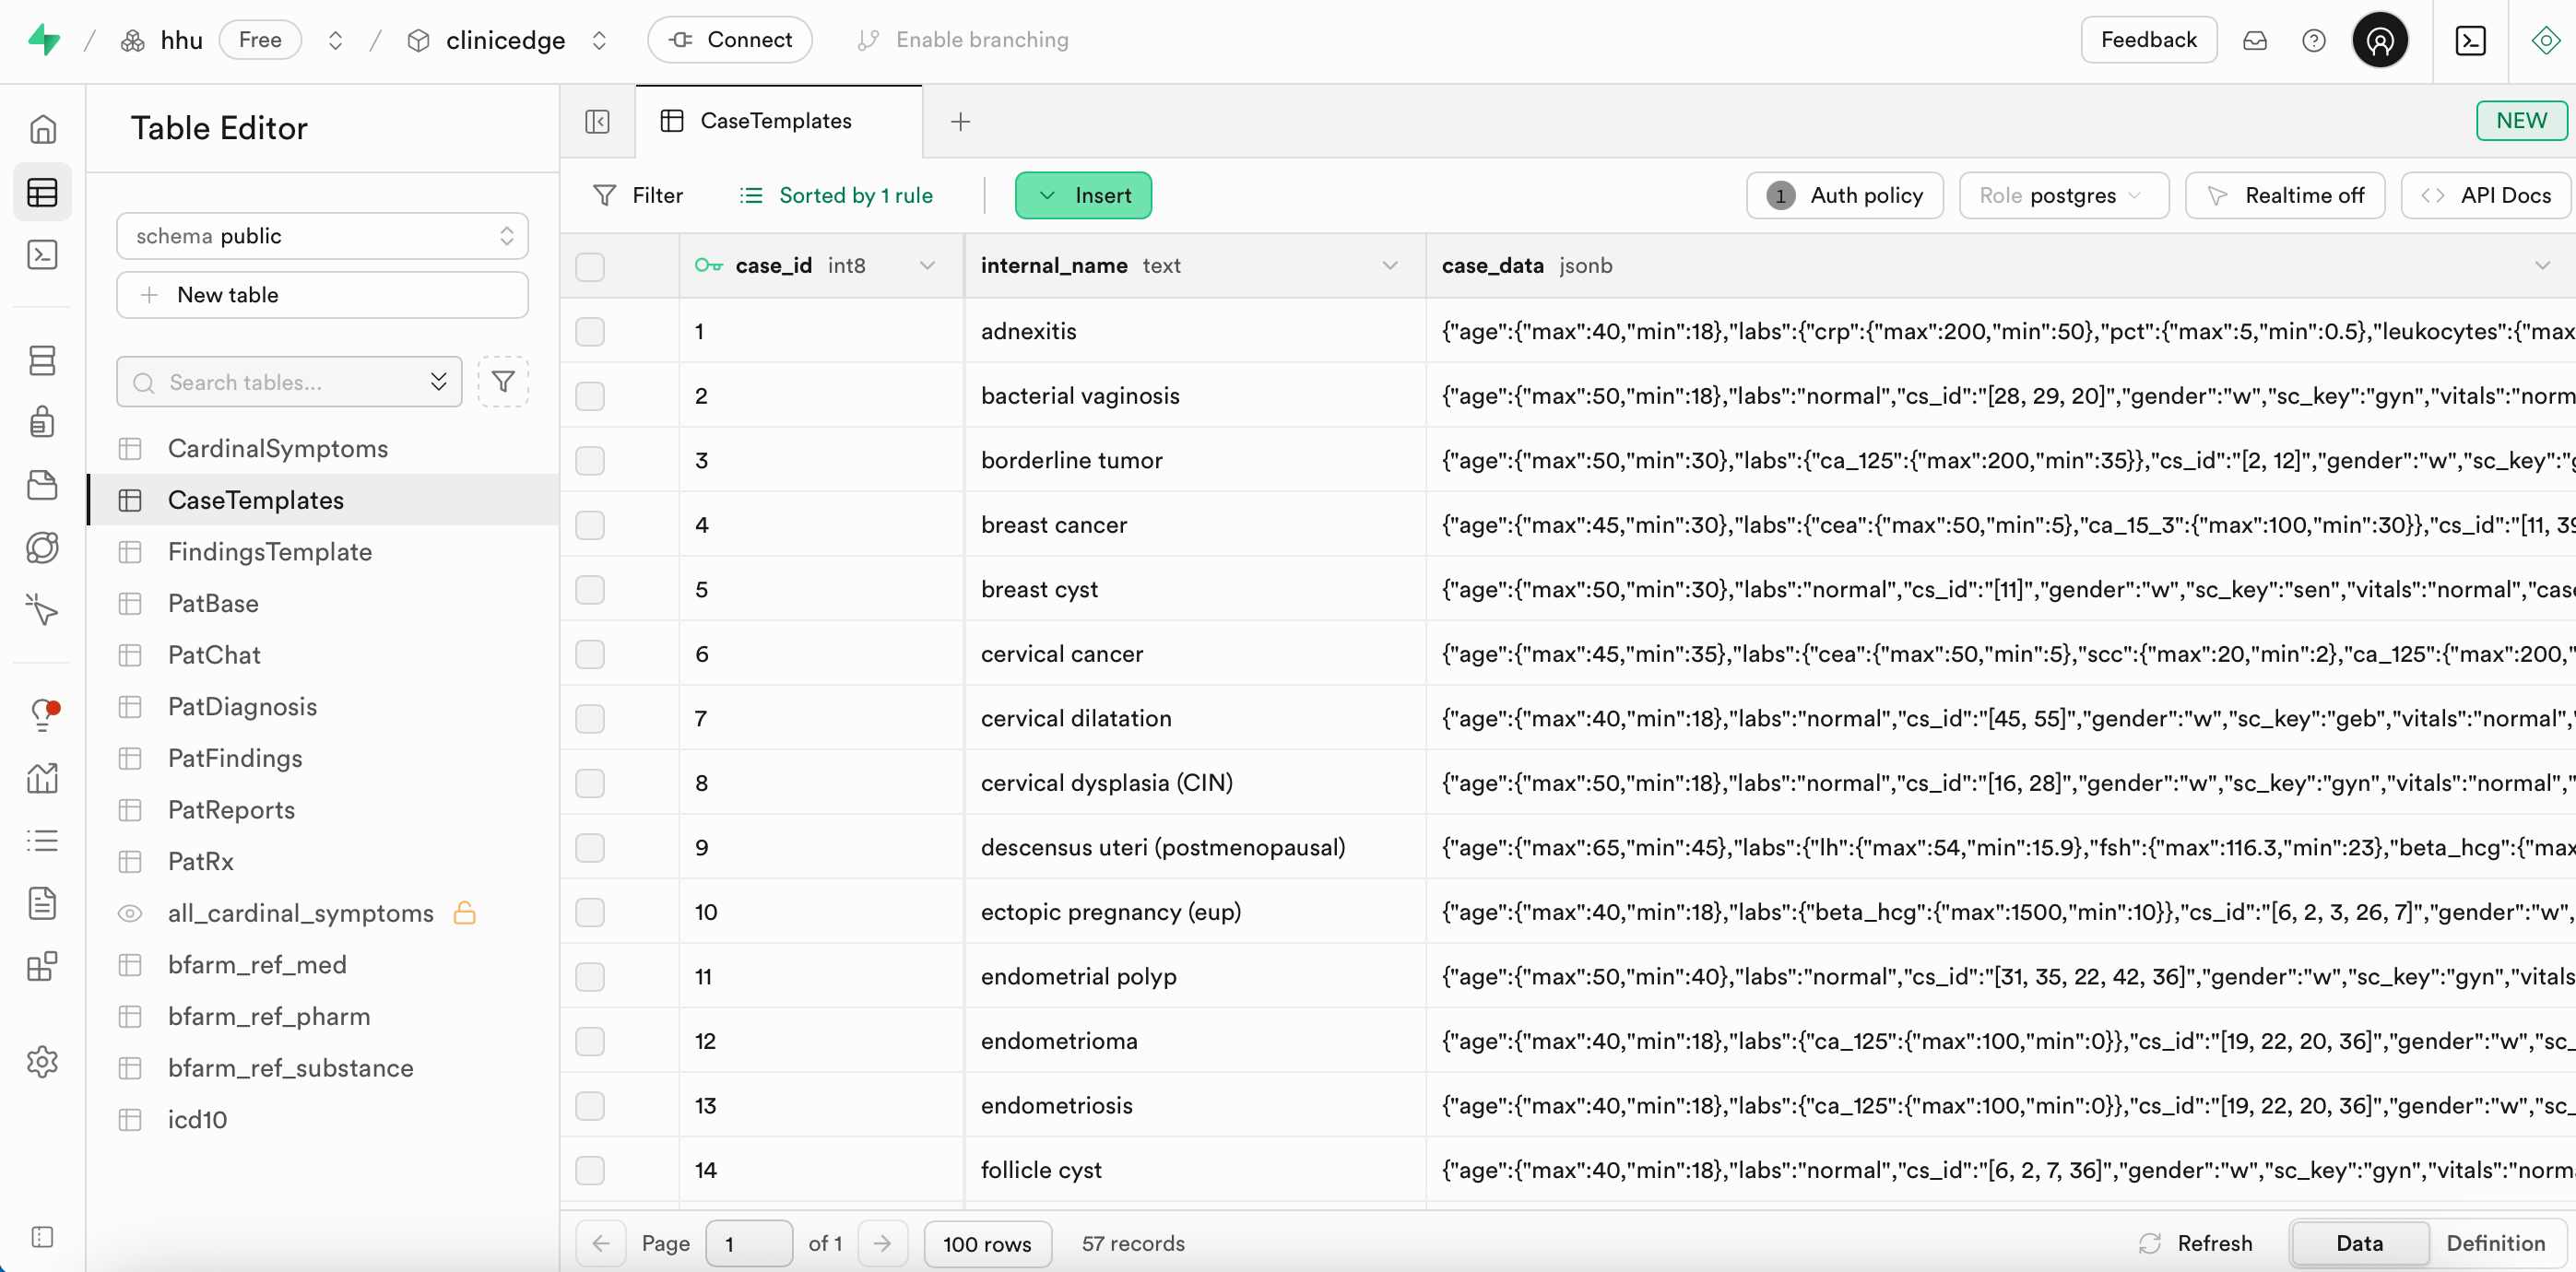Open Database section icon in sidebar

tap(42, 361)
